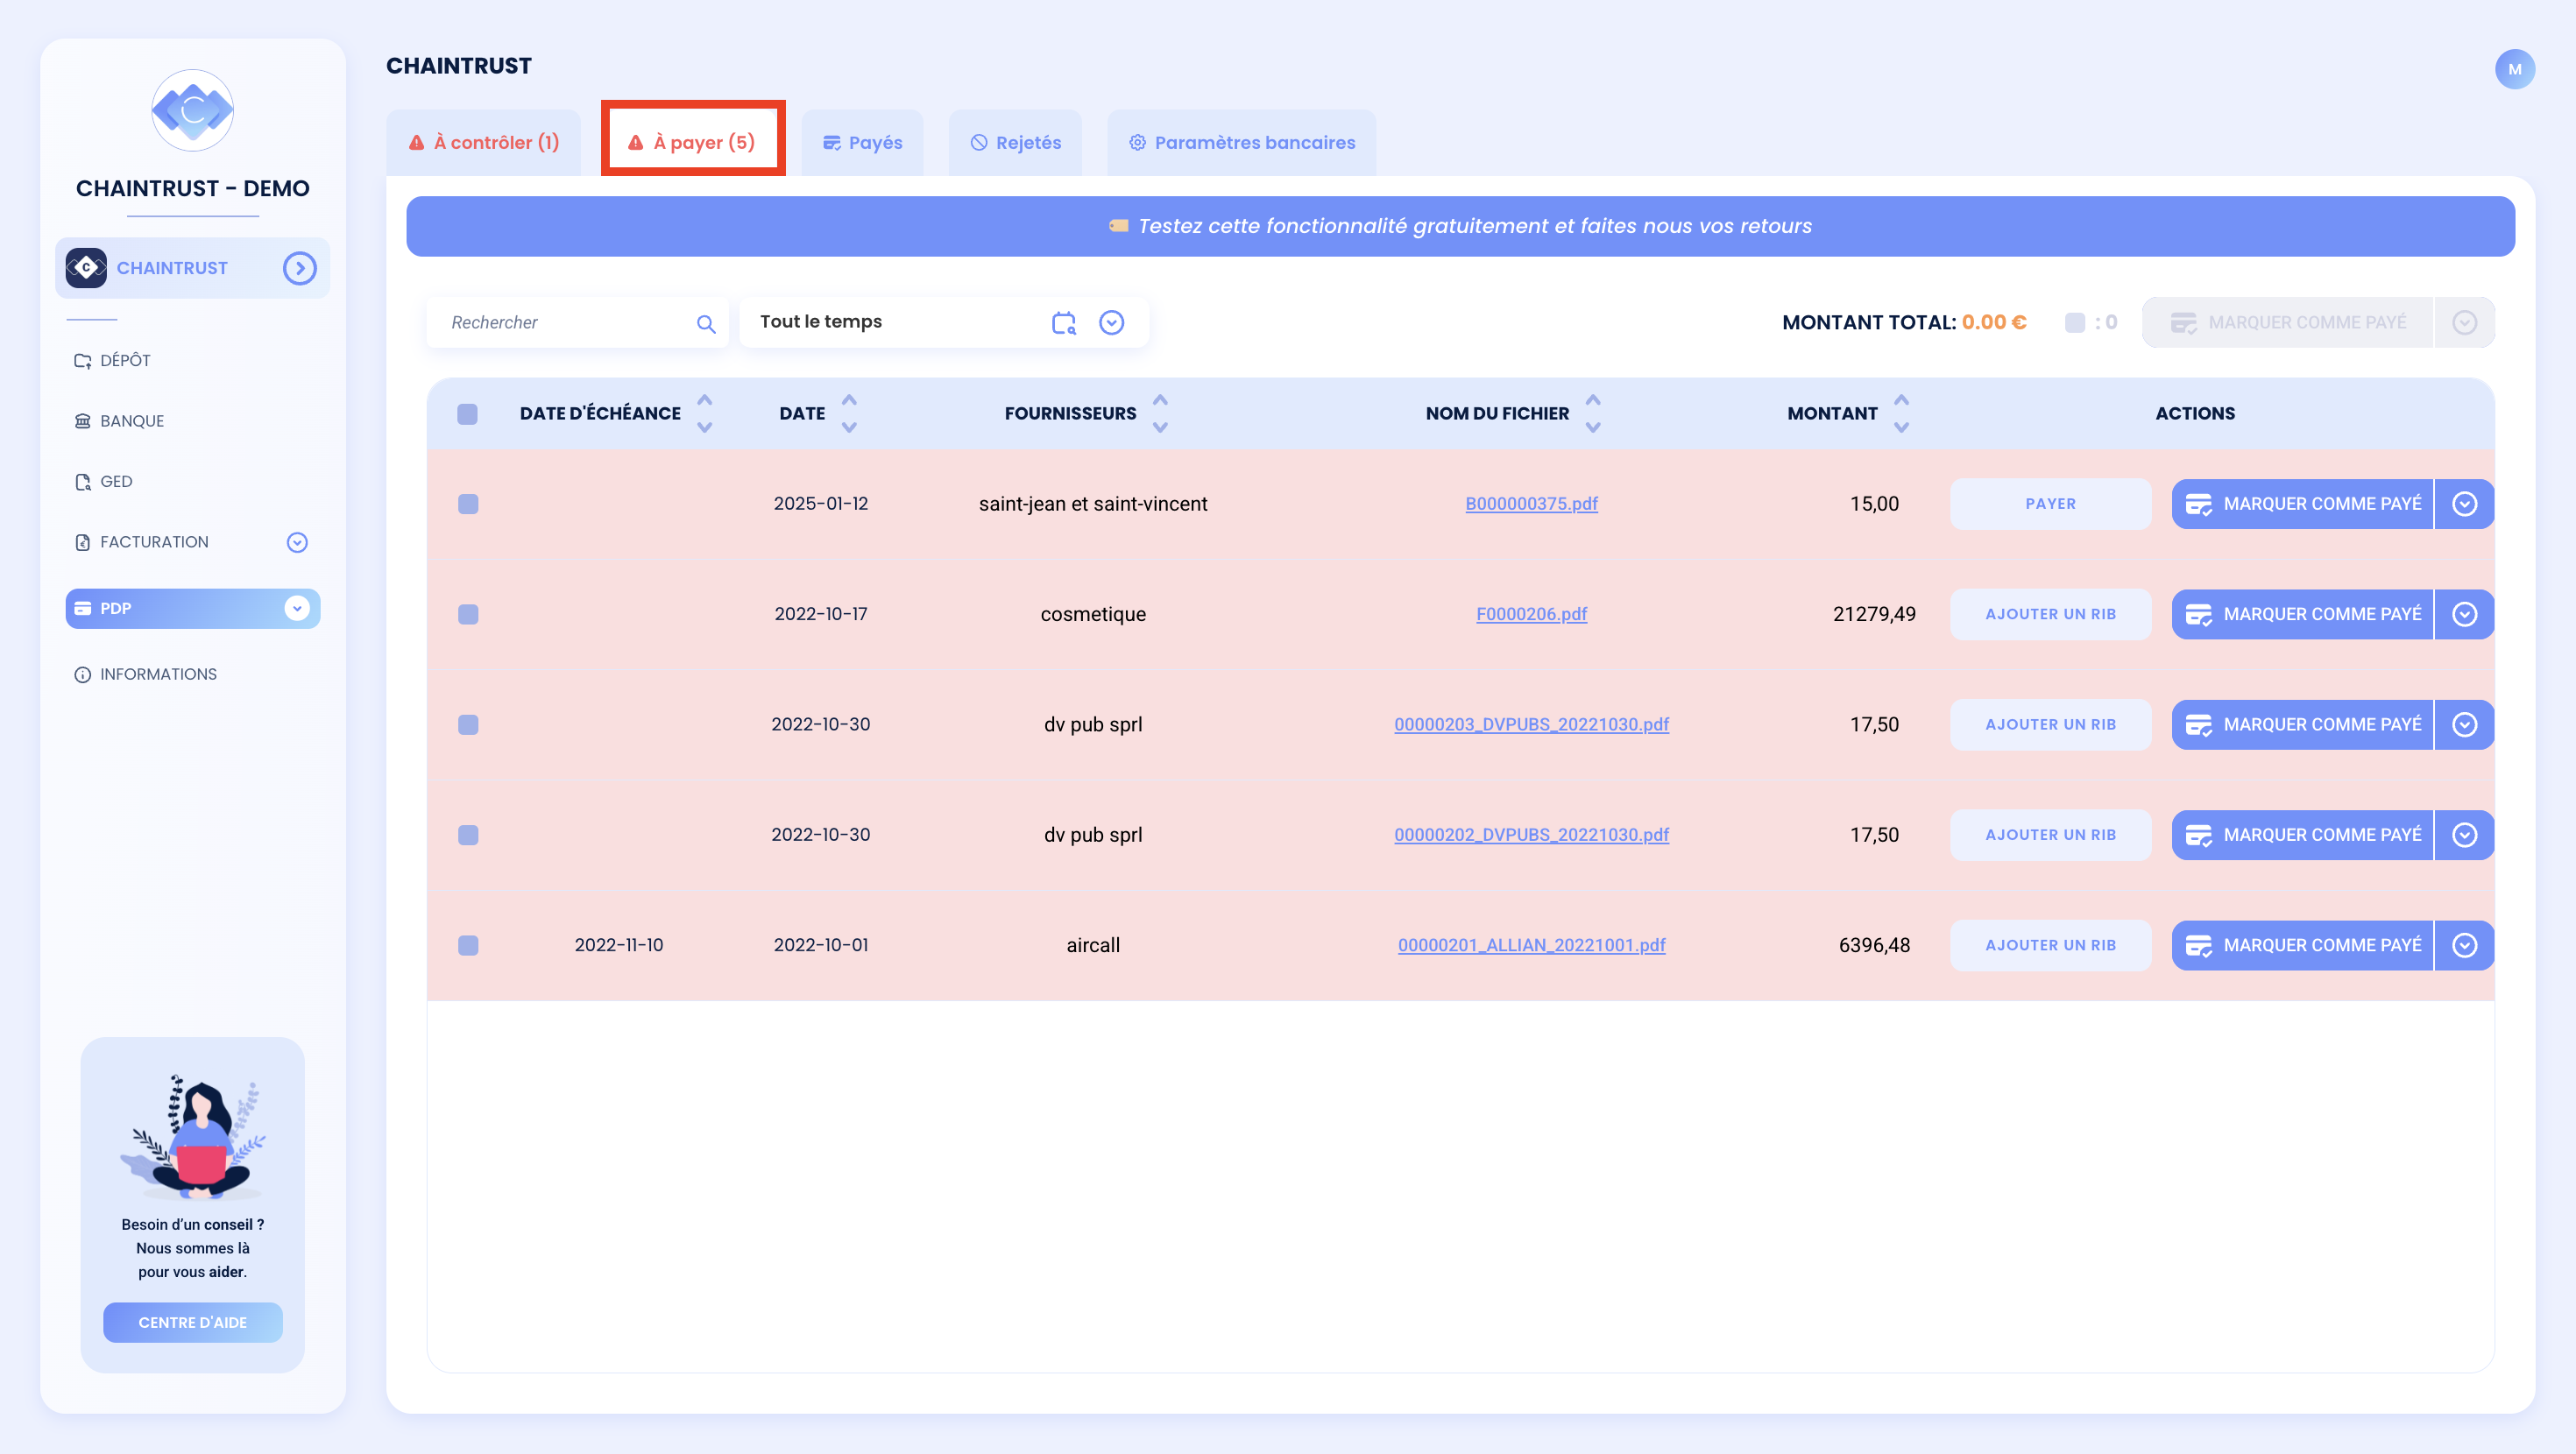Open action dropdown for aircall row
The image size is (2576, 1454).
[2464, 945]
